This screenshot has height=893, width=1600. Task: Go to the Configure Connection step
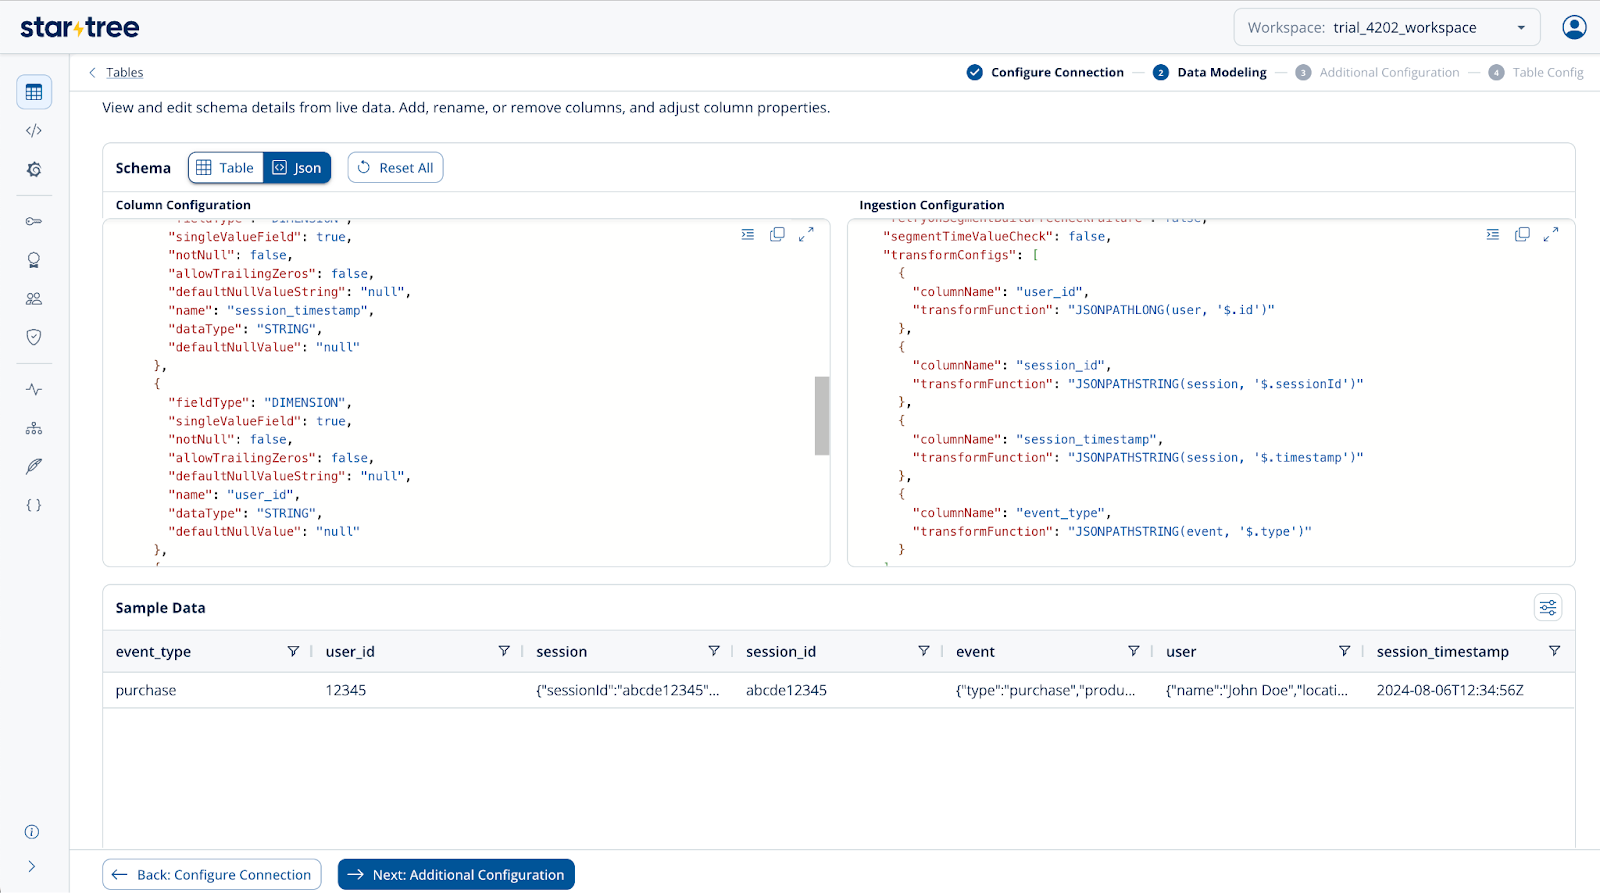(1045, 72)
